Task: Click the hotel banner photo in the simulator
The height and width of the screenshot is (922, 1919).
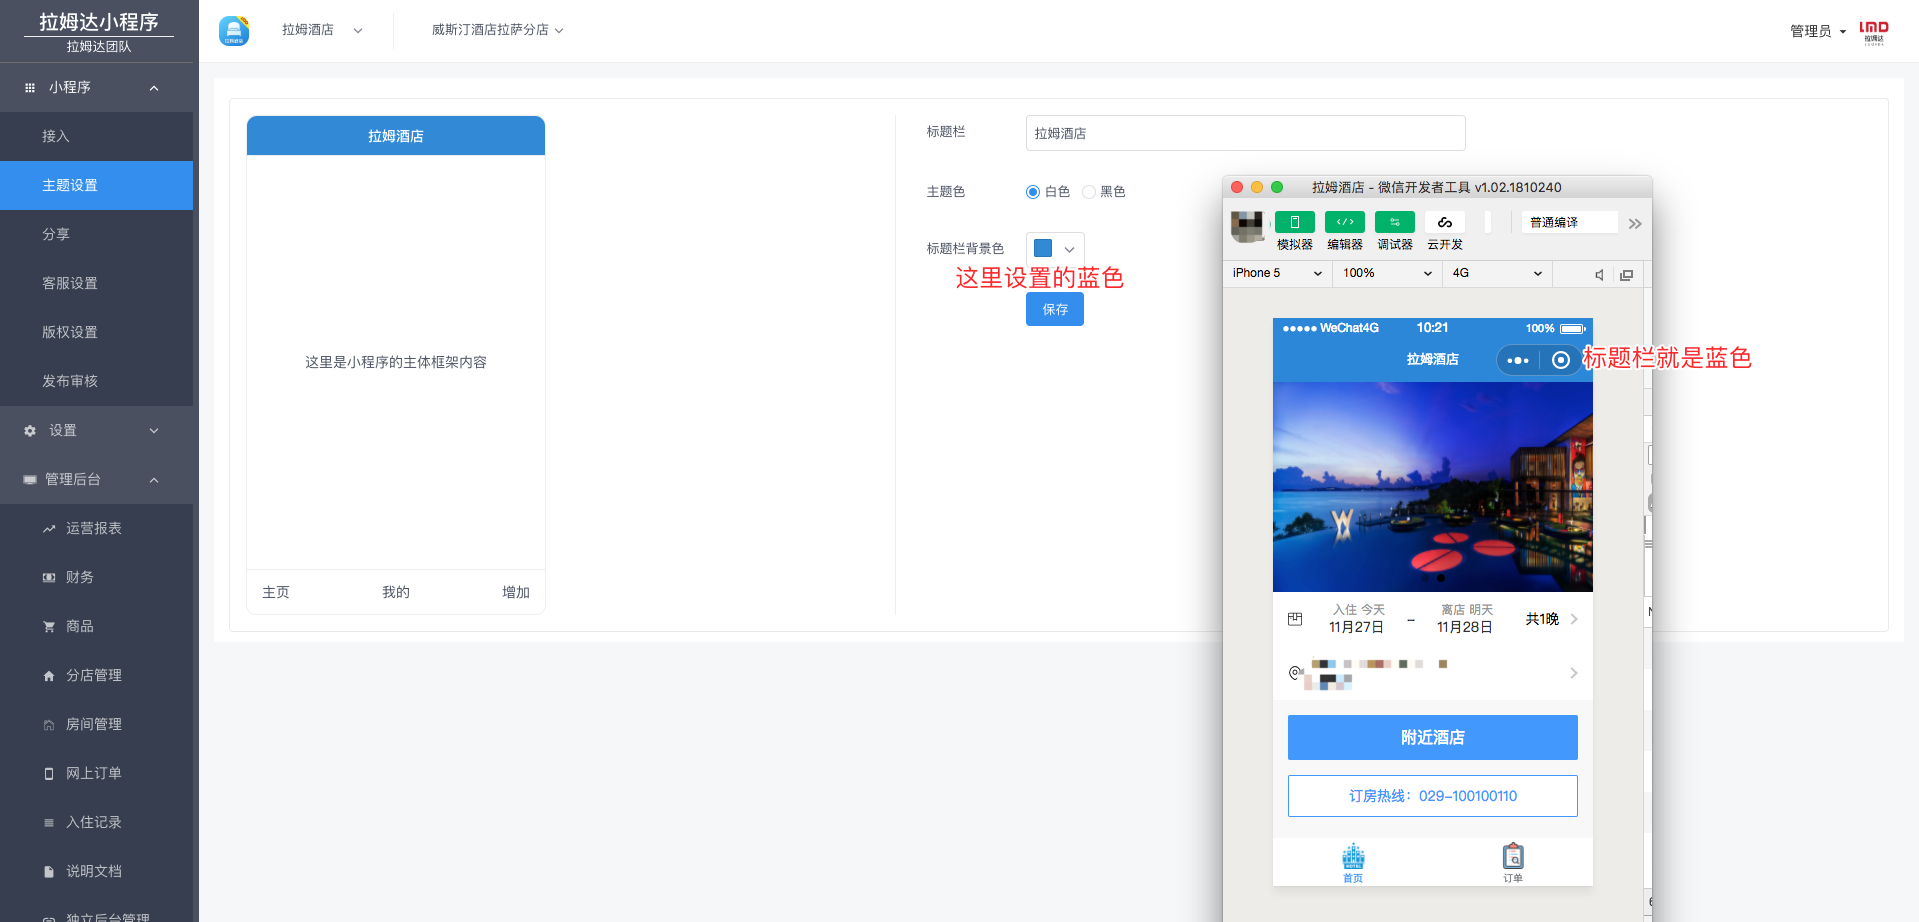Action: point(1432,487)
